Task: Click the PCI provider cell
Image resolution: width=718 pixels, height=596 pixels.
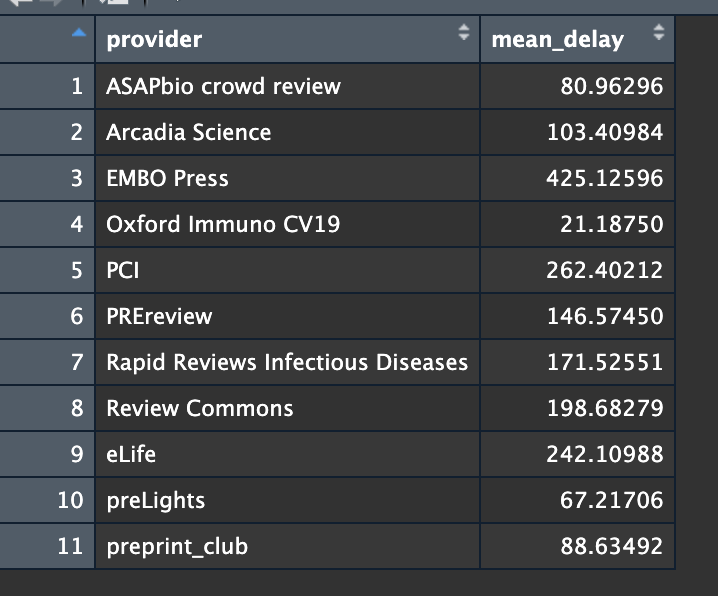Action: pos(123,270)
